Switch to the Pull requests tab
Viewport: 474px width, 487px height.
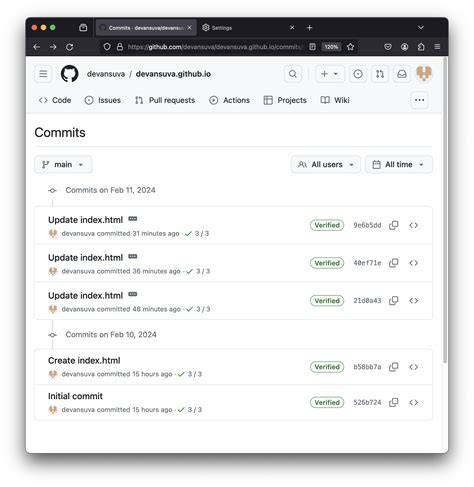coord(165,100)
